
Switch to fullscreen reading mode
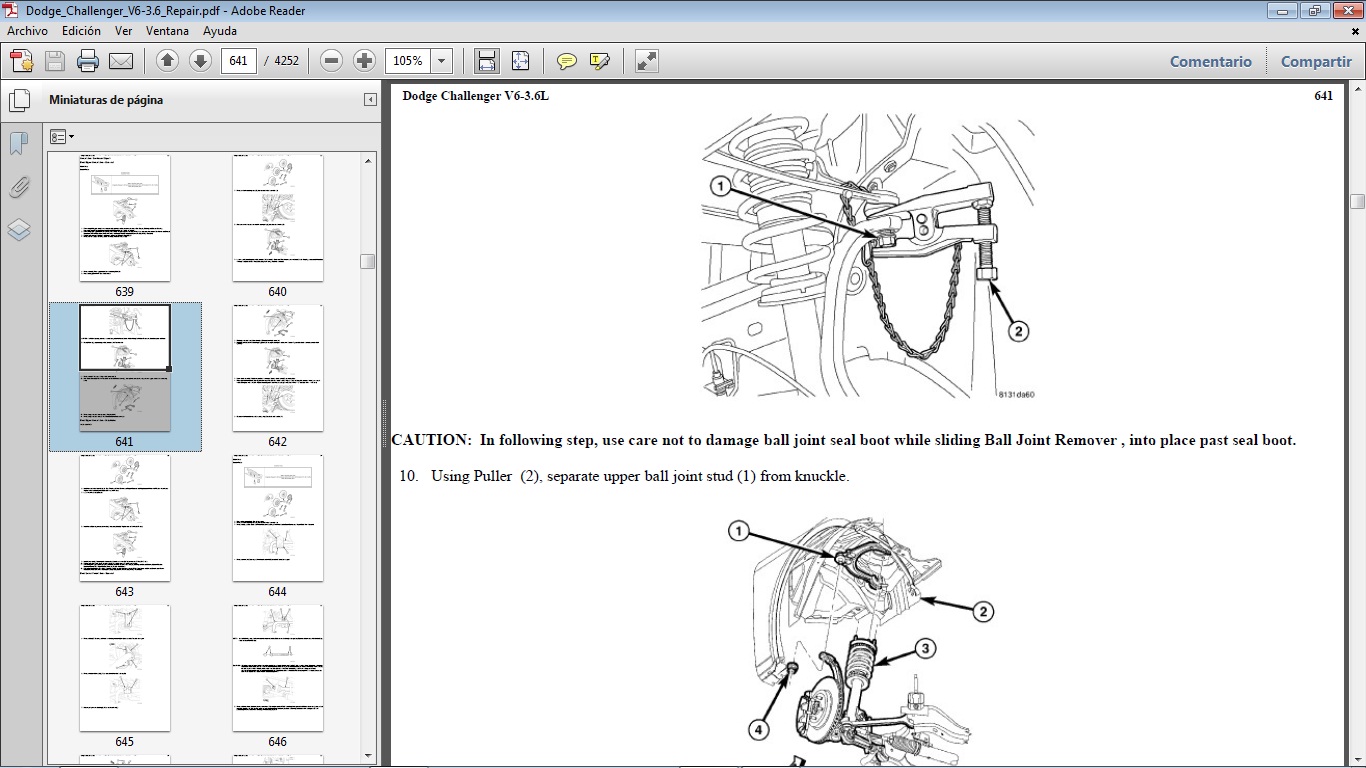pyautogui.click(x=645, y=61)
